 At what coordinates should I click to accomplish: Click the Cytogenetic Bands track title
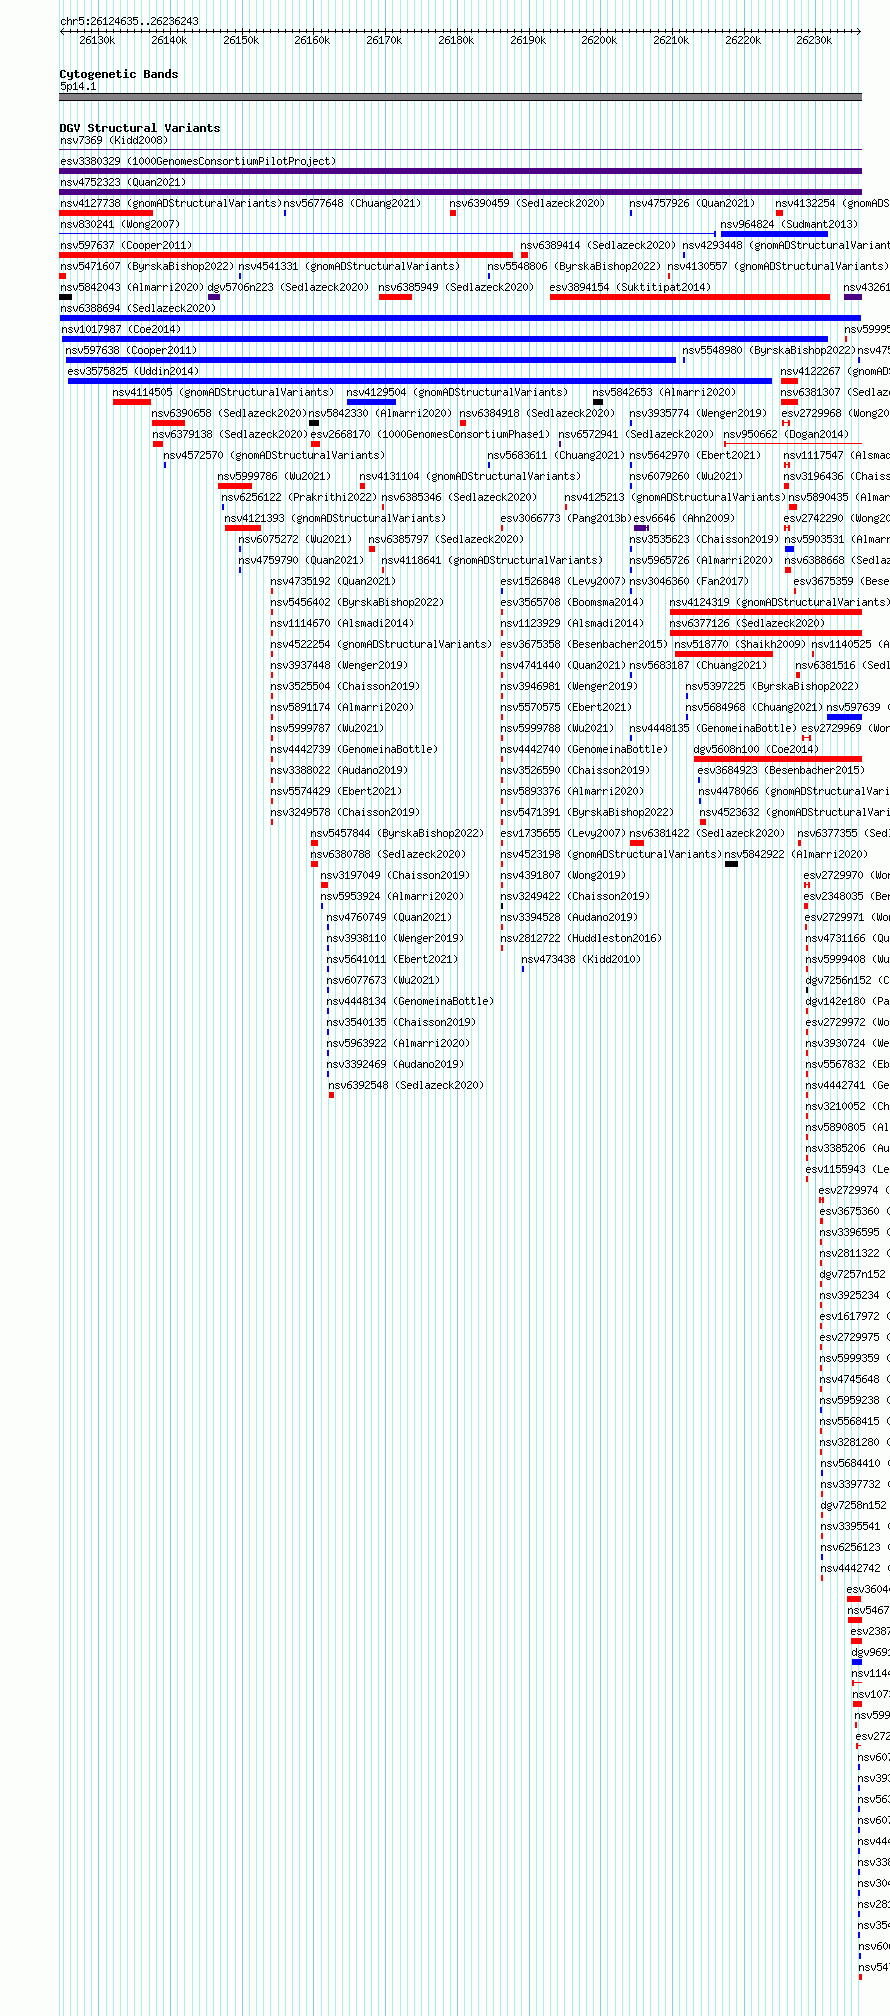click(119, 74)
